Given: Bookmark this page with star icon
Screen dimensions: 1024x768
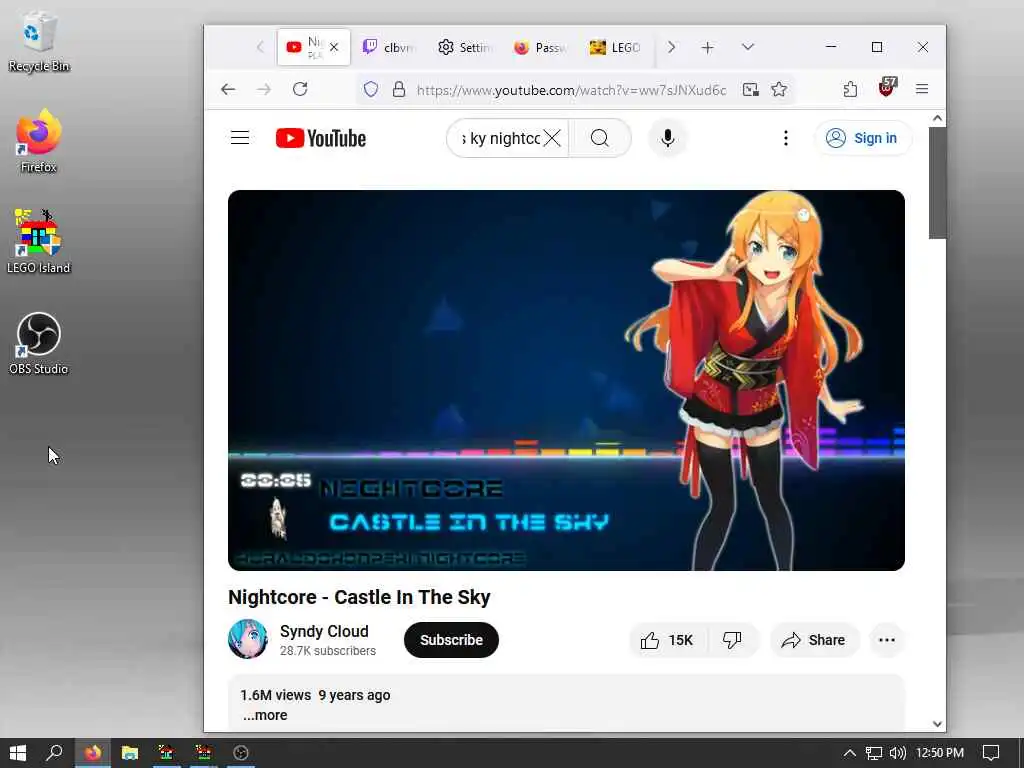Looking at the screenshot, I should click(x=779, y=89).
